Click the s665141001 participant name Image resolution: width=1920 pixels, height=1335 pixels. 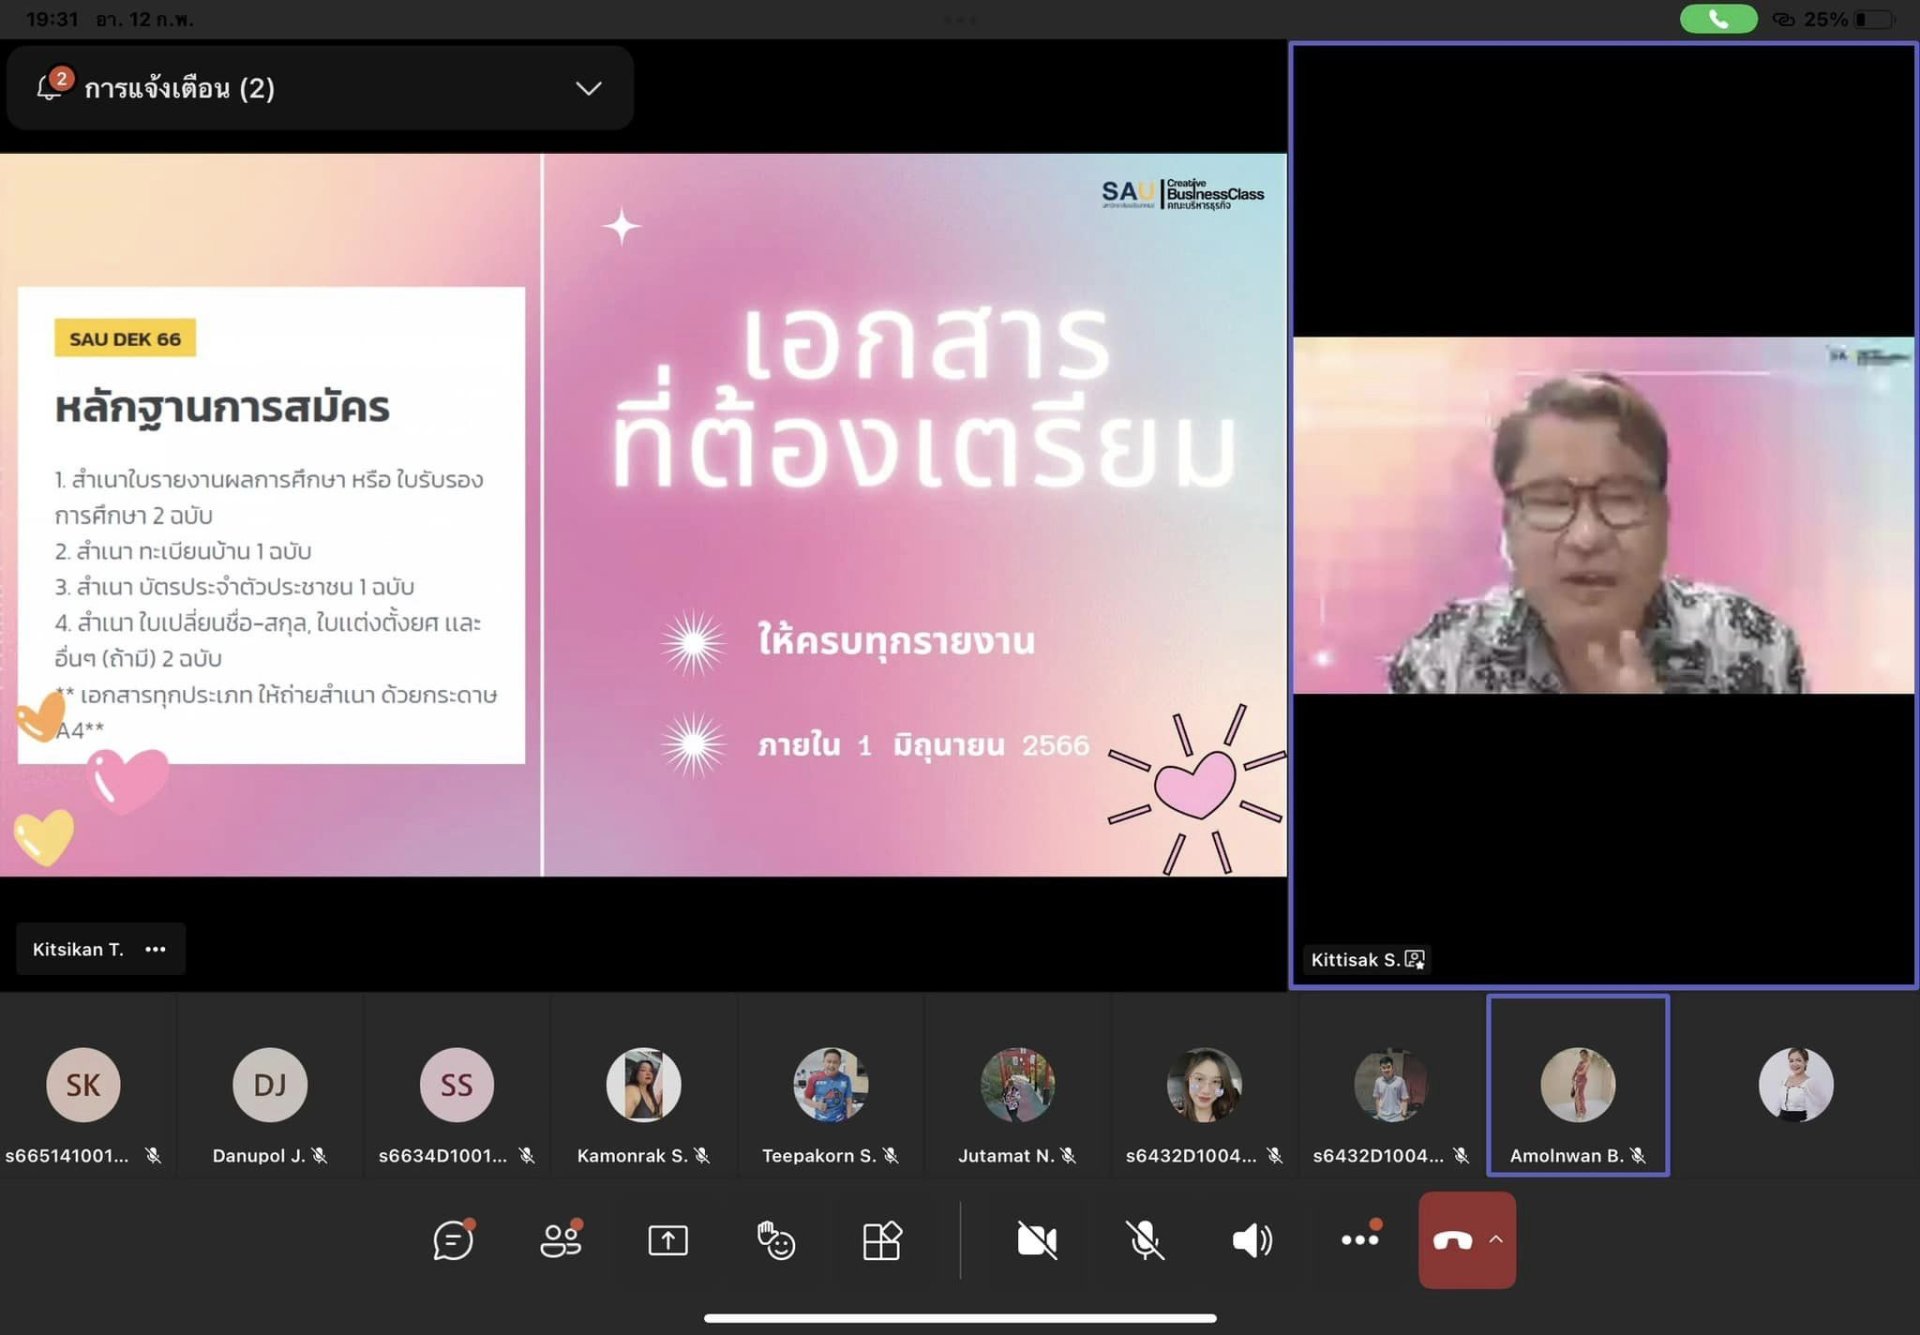tap(67, 1155)
